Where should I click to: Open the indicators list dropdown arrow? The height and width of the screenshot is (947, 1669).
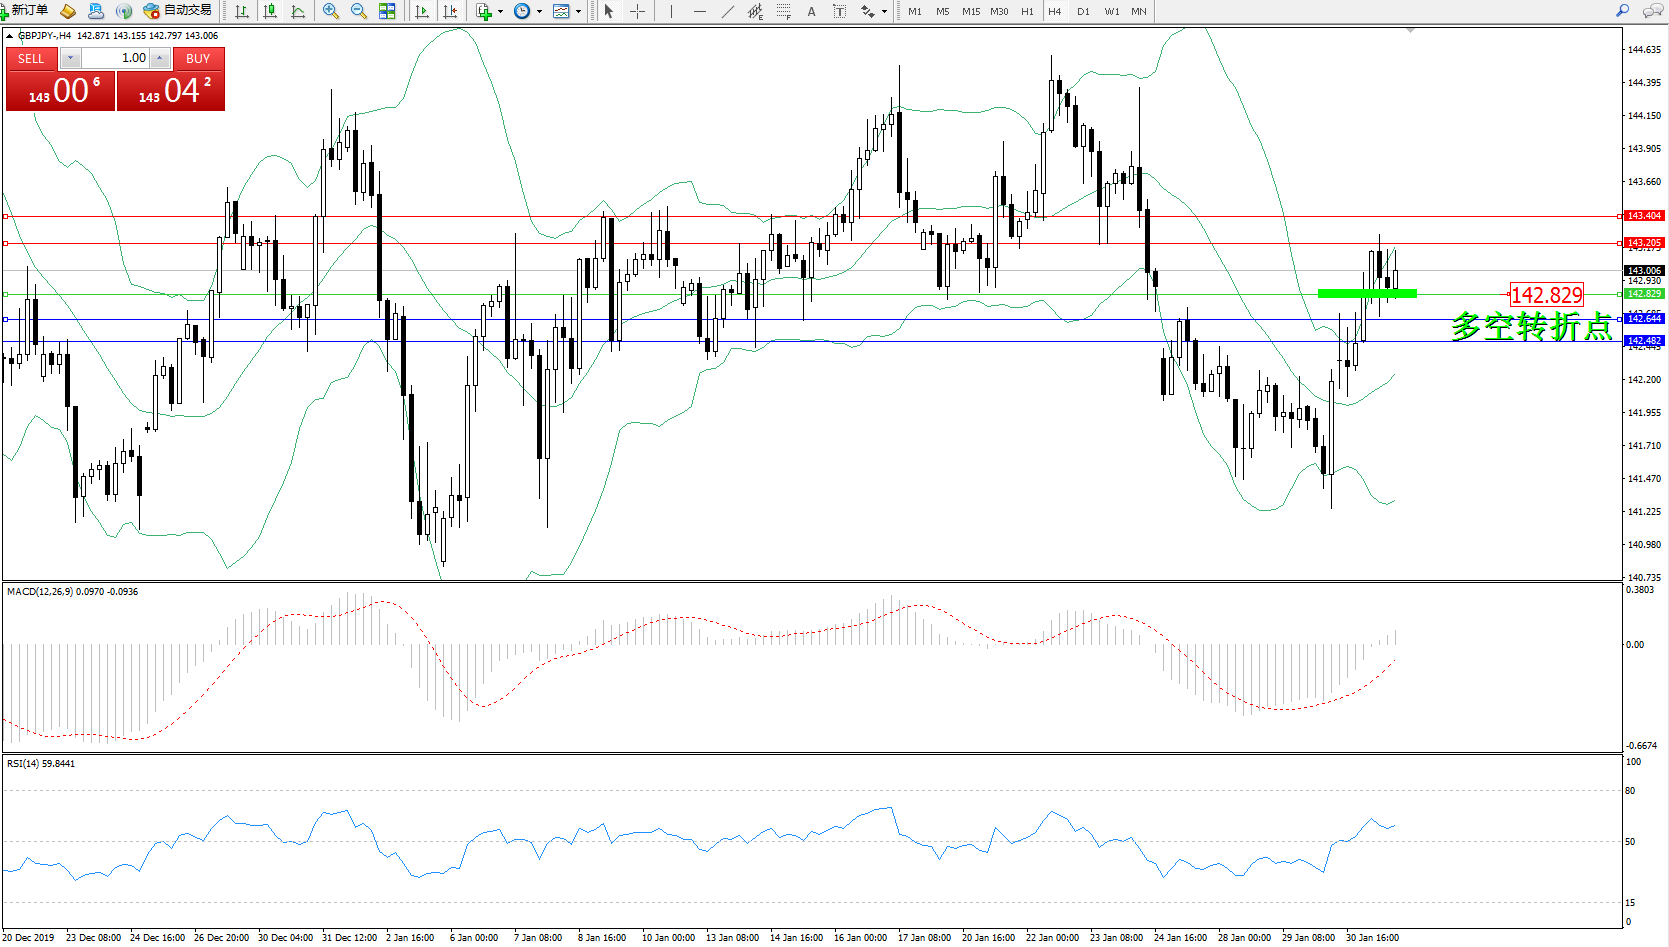pyautogui.click(x=500, y=12)
